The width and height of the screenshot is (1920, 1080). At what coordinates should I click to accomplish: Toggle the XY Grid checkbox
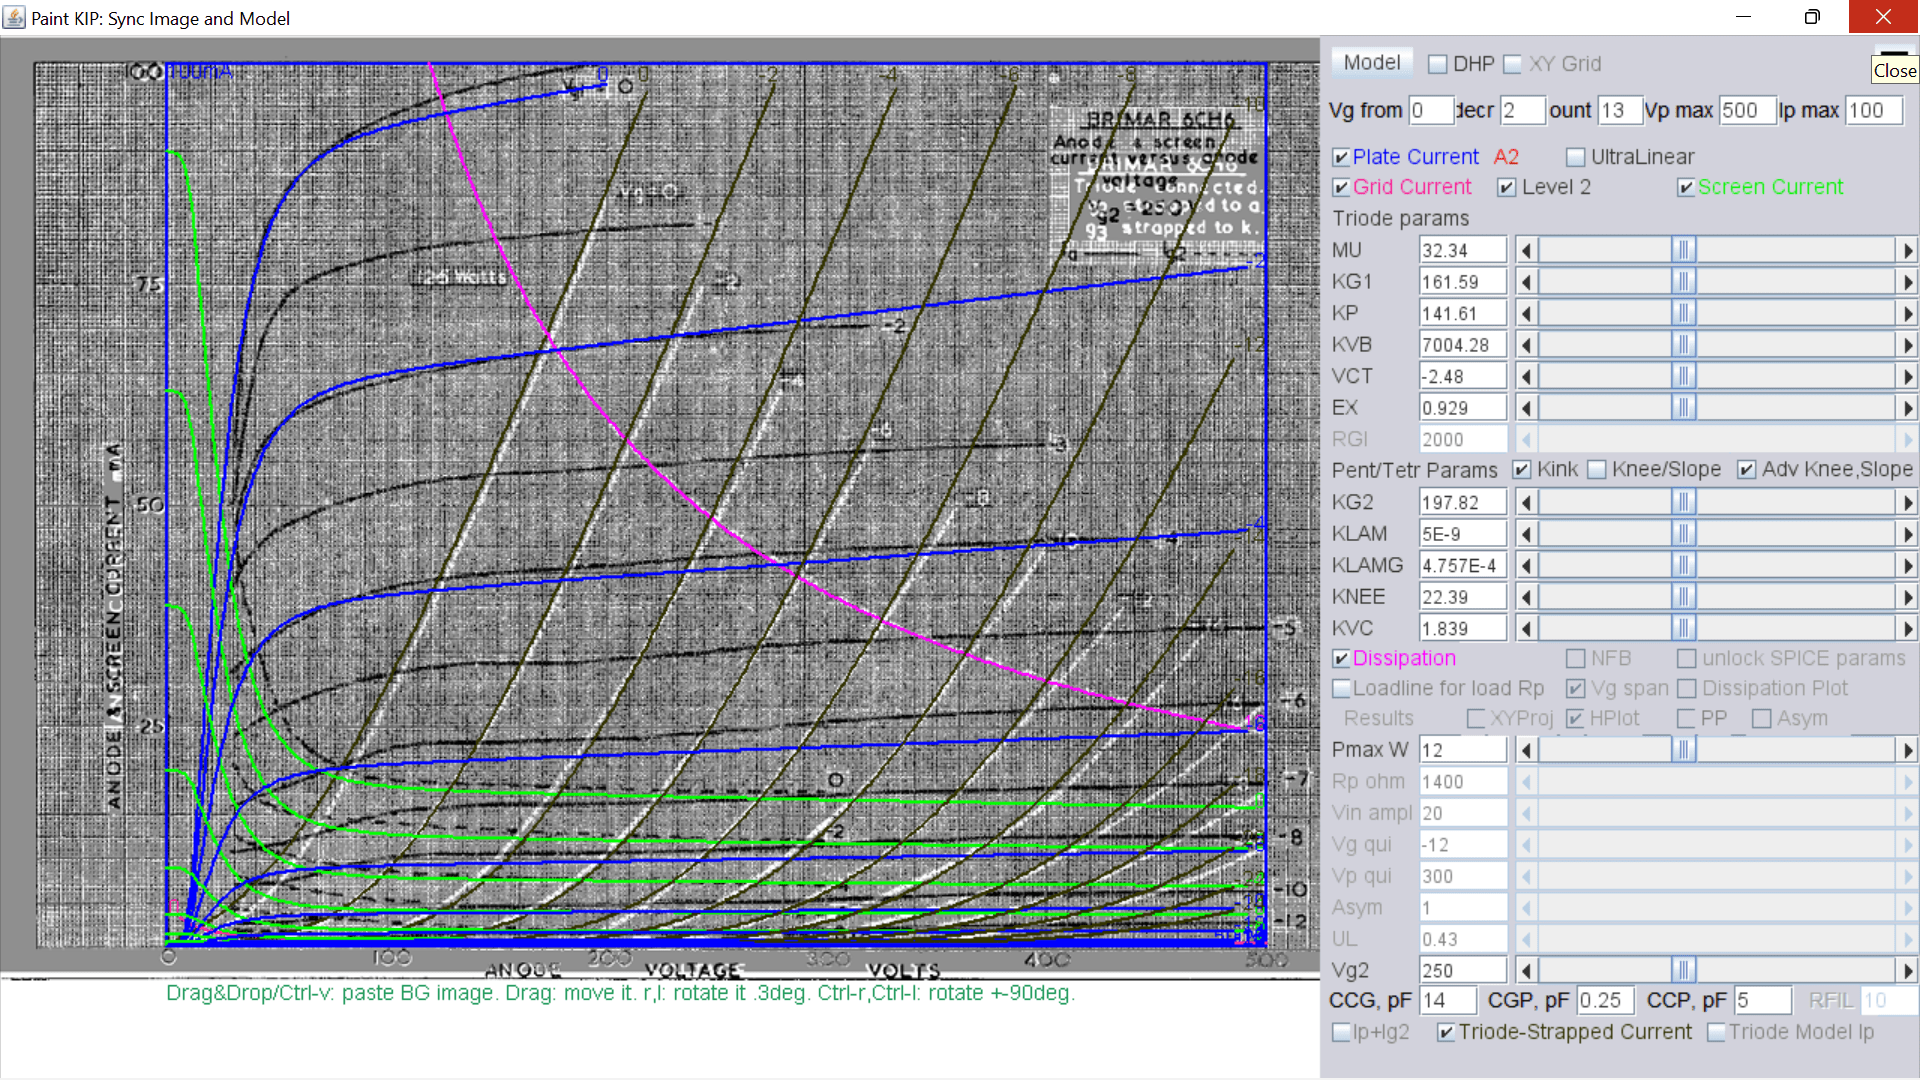click(x=1513, y=64)
